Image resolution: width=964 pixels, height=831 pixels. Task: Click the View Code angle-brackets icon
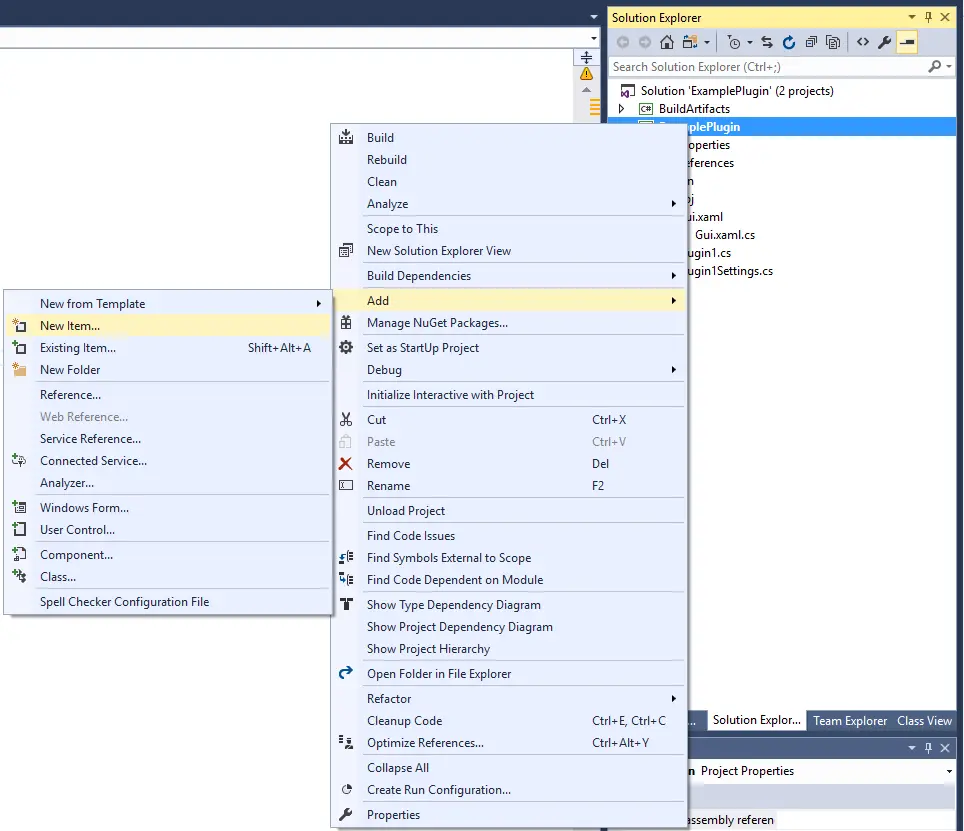click(x=863, y=42)
